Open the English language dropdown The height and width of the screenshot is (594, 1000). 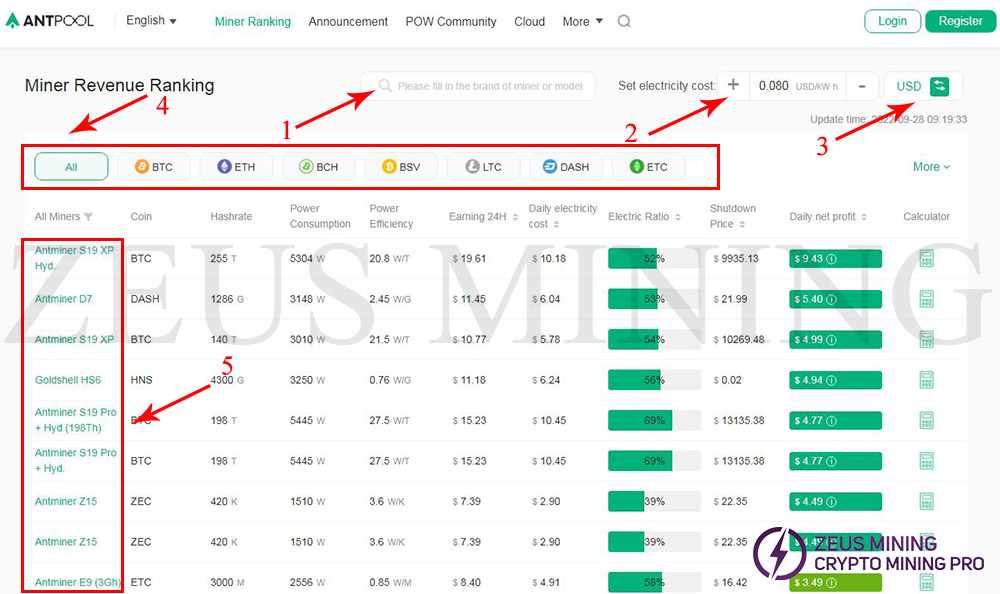151,21
